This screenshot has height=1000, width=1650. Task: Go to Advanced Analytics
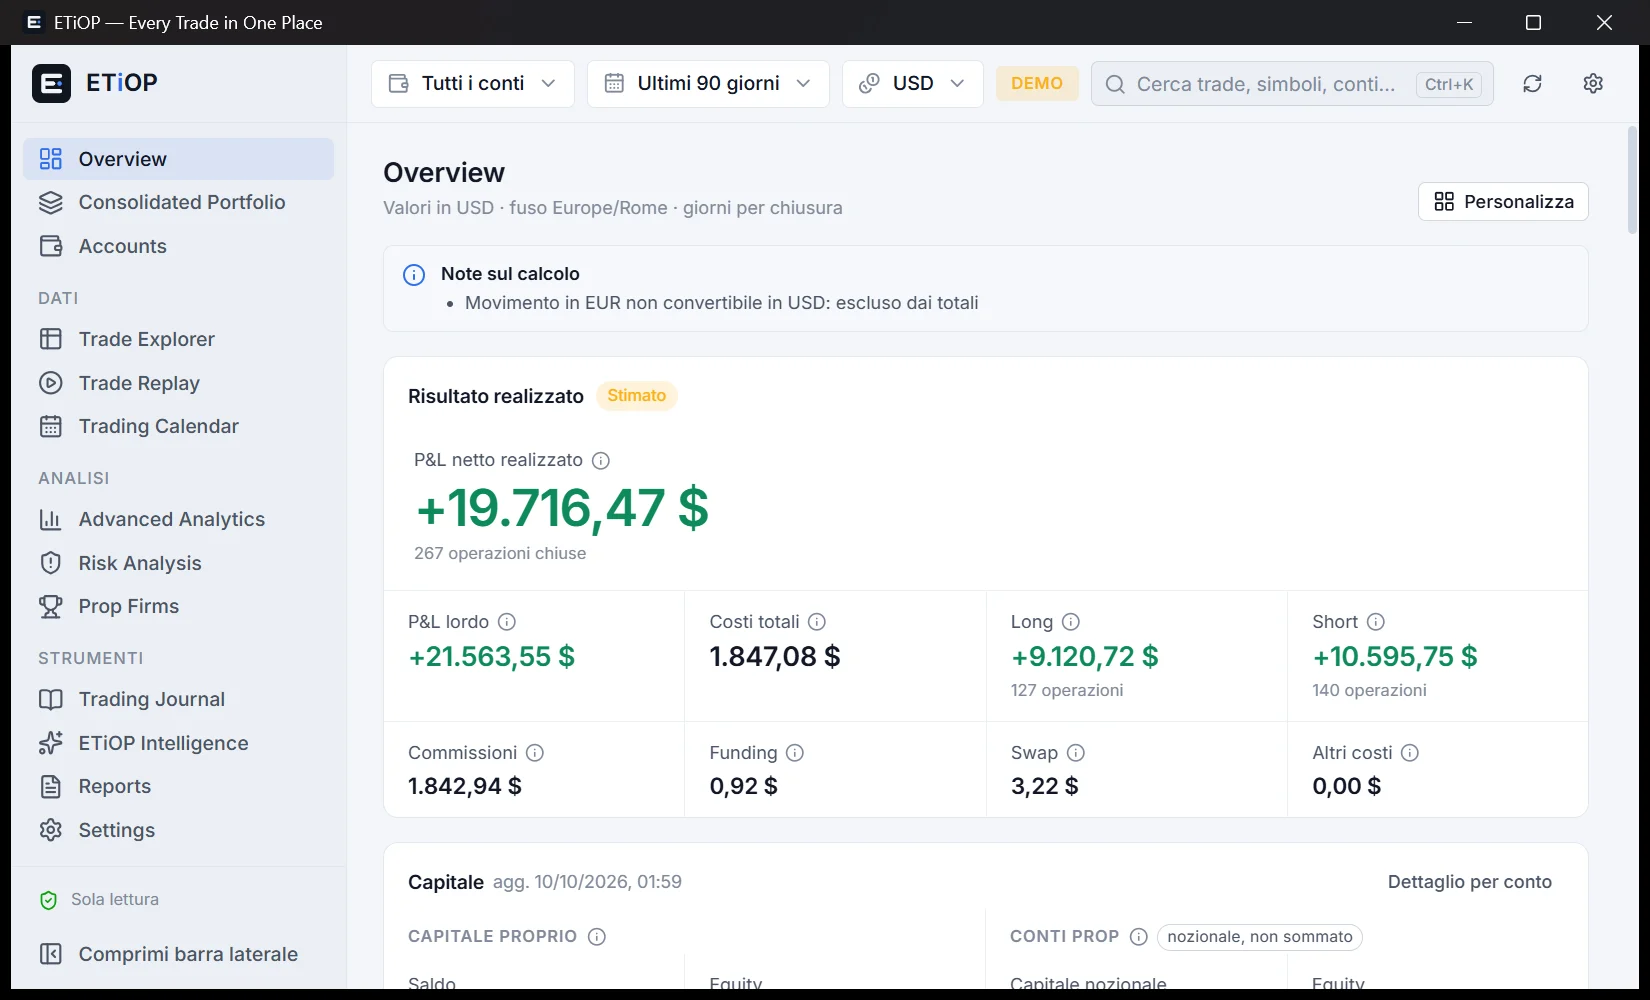click(x=178, y=519)
